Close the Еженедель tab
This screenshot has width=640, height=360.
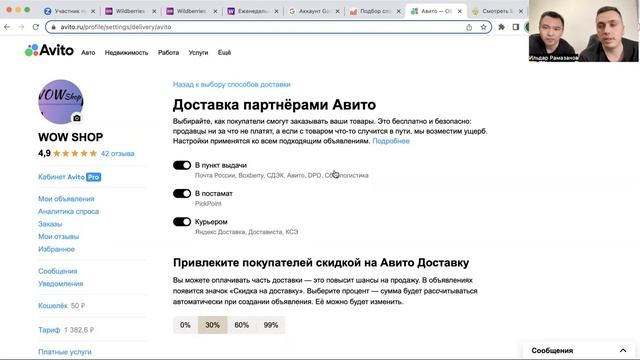tap(276, 11)
